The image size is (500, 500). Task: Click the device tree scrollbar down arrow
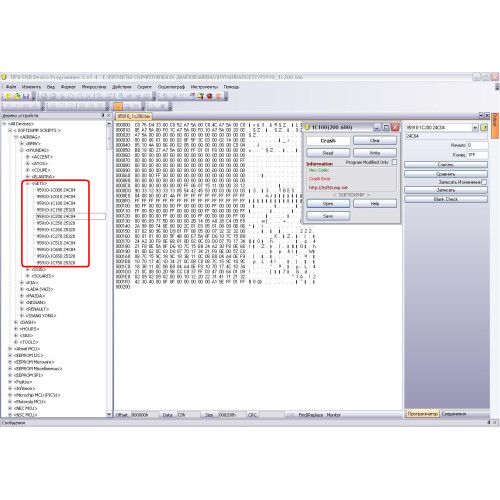109,414
